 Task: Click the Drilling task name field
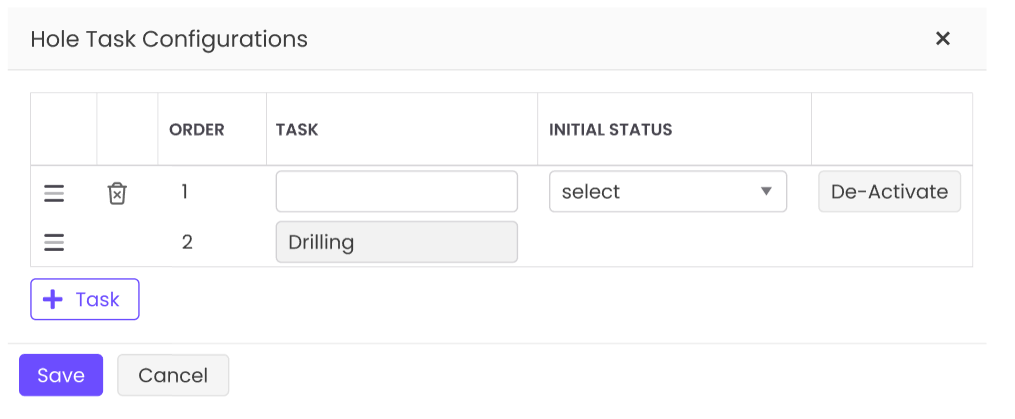pos(396,242)
